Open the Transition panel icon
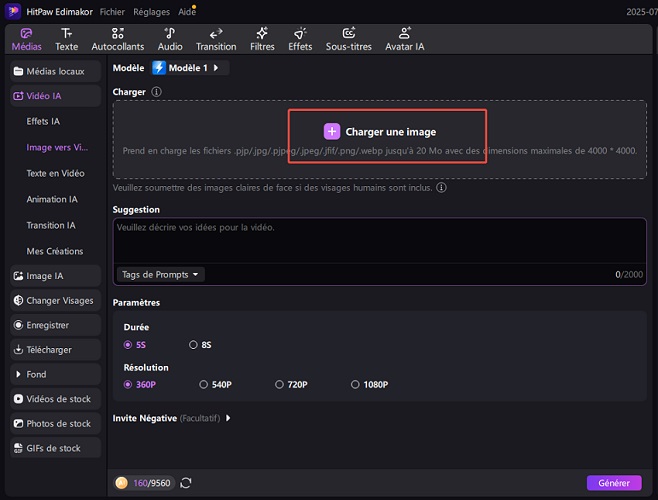Viewport: 658px width, 500px height. point(216,39)
